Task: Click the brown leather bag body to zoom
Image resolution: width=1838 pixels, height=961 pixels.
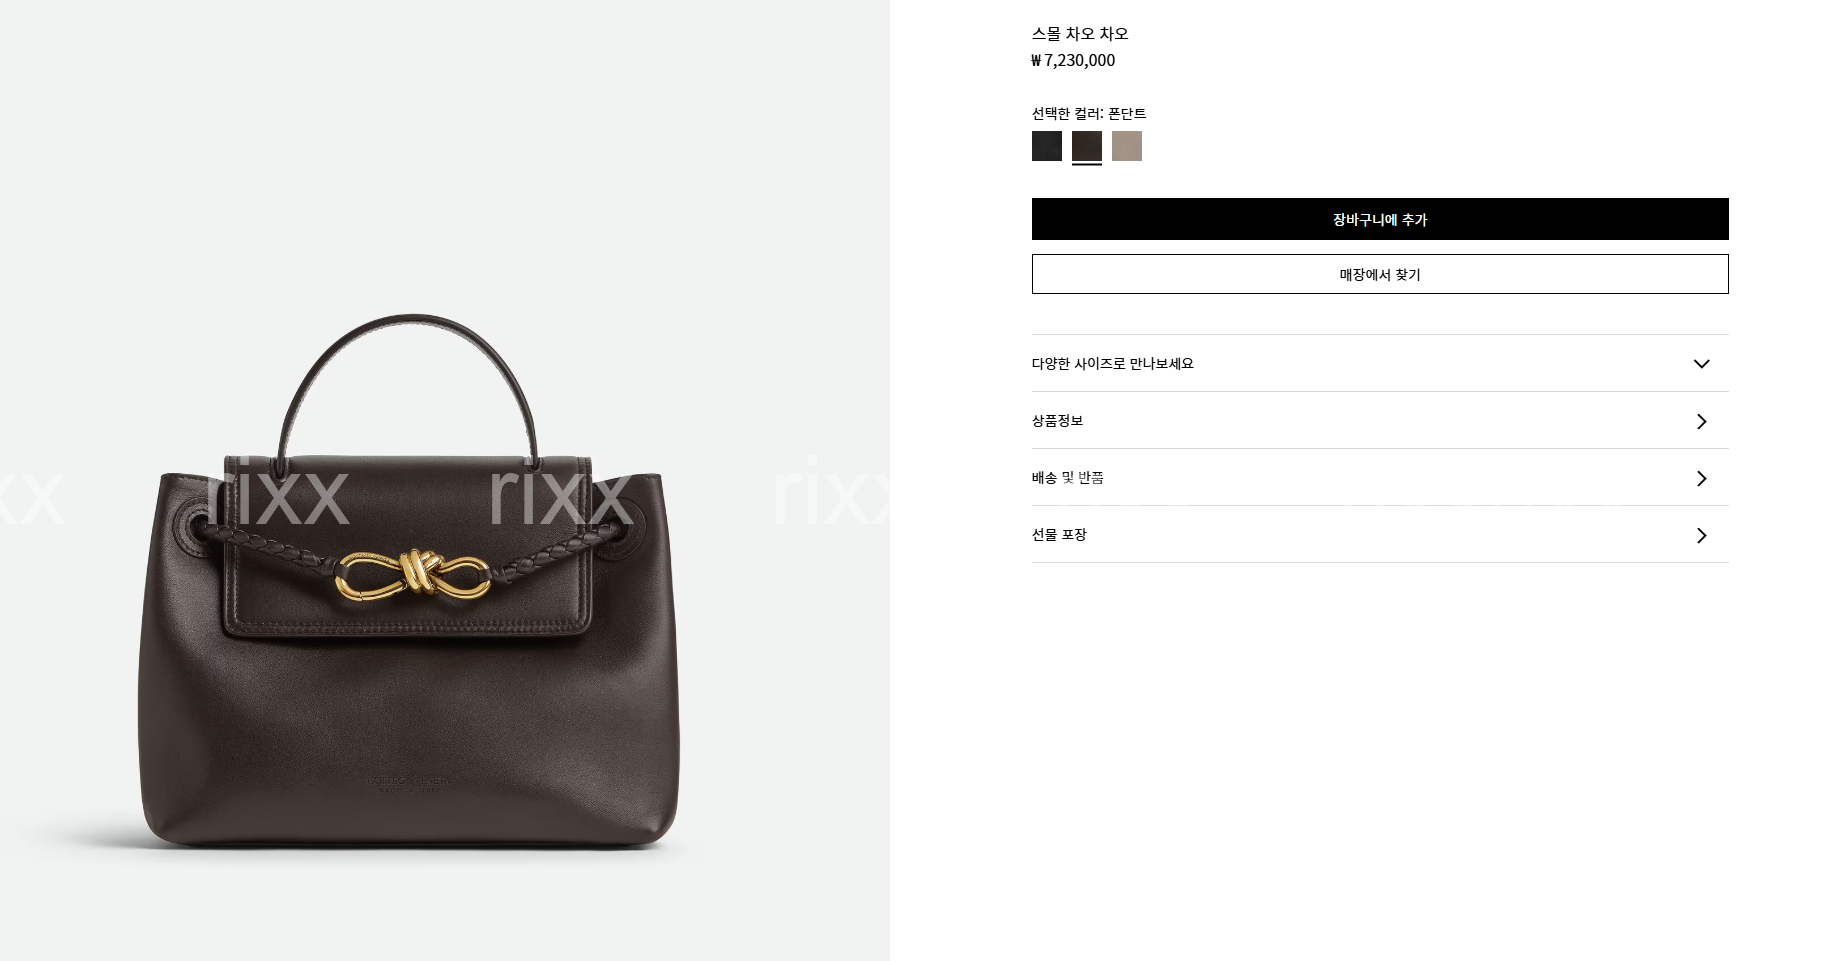Action: (409, 720)
